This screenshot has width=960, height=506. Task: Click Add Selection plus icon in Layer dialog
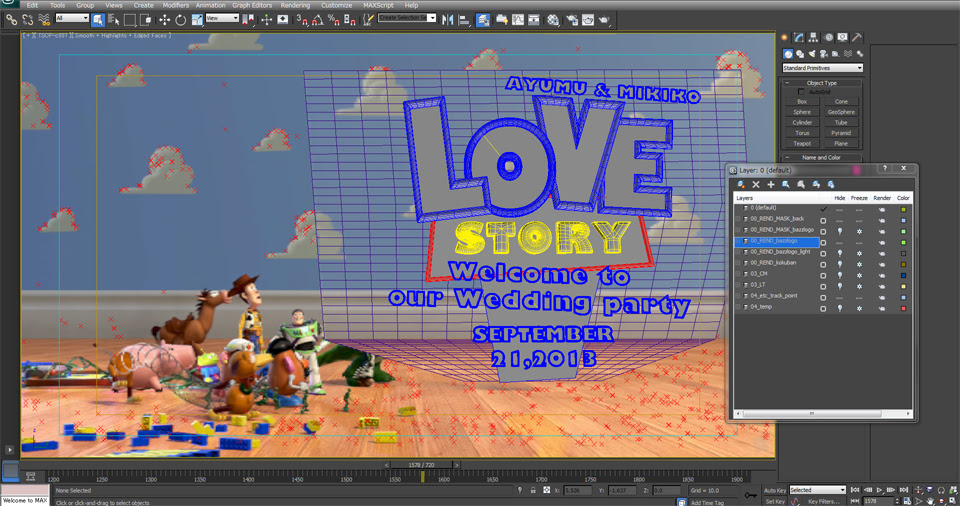(x=771, y=184)
